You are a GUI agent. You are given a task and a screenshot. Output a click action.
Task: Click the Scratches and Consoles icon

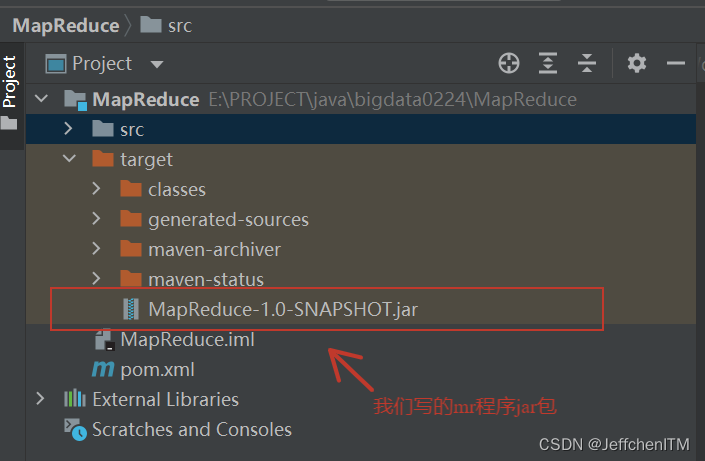(x=75, y=429)
